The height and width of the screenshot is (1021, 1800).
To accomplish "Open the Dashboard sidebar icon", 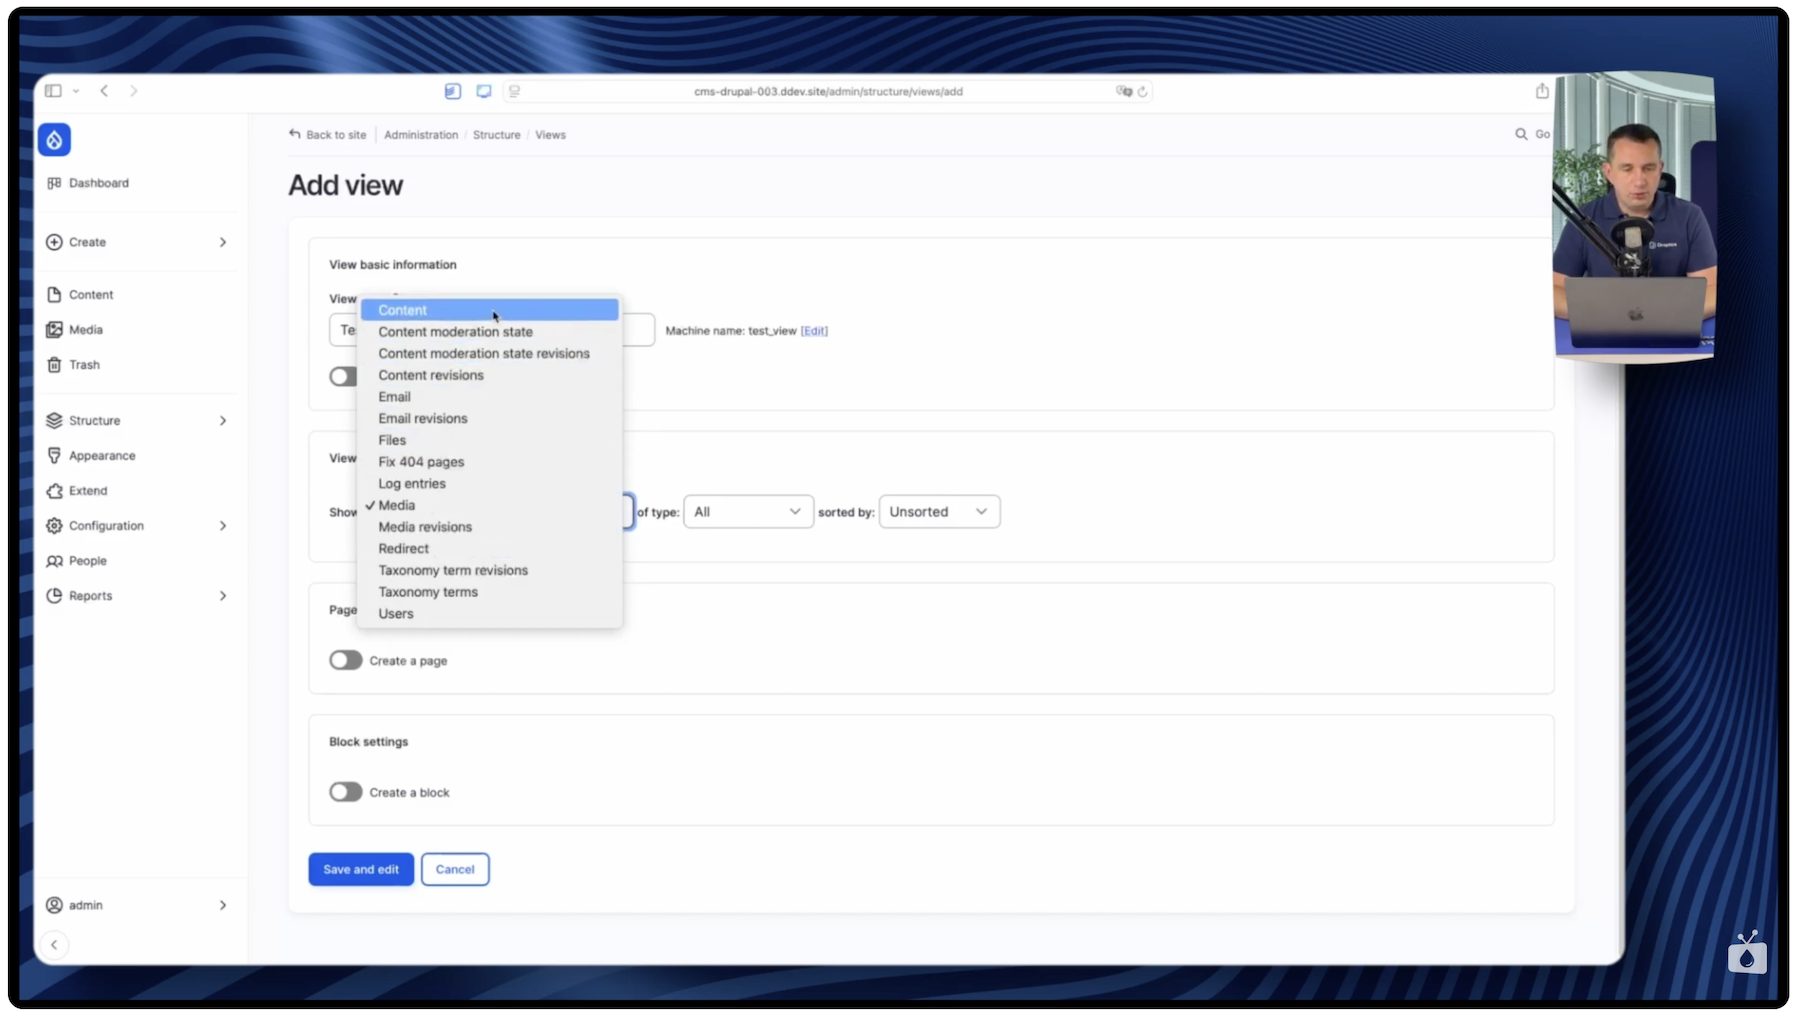I will coord(54,183).
